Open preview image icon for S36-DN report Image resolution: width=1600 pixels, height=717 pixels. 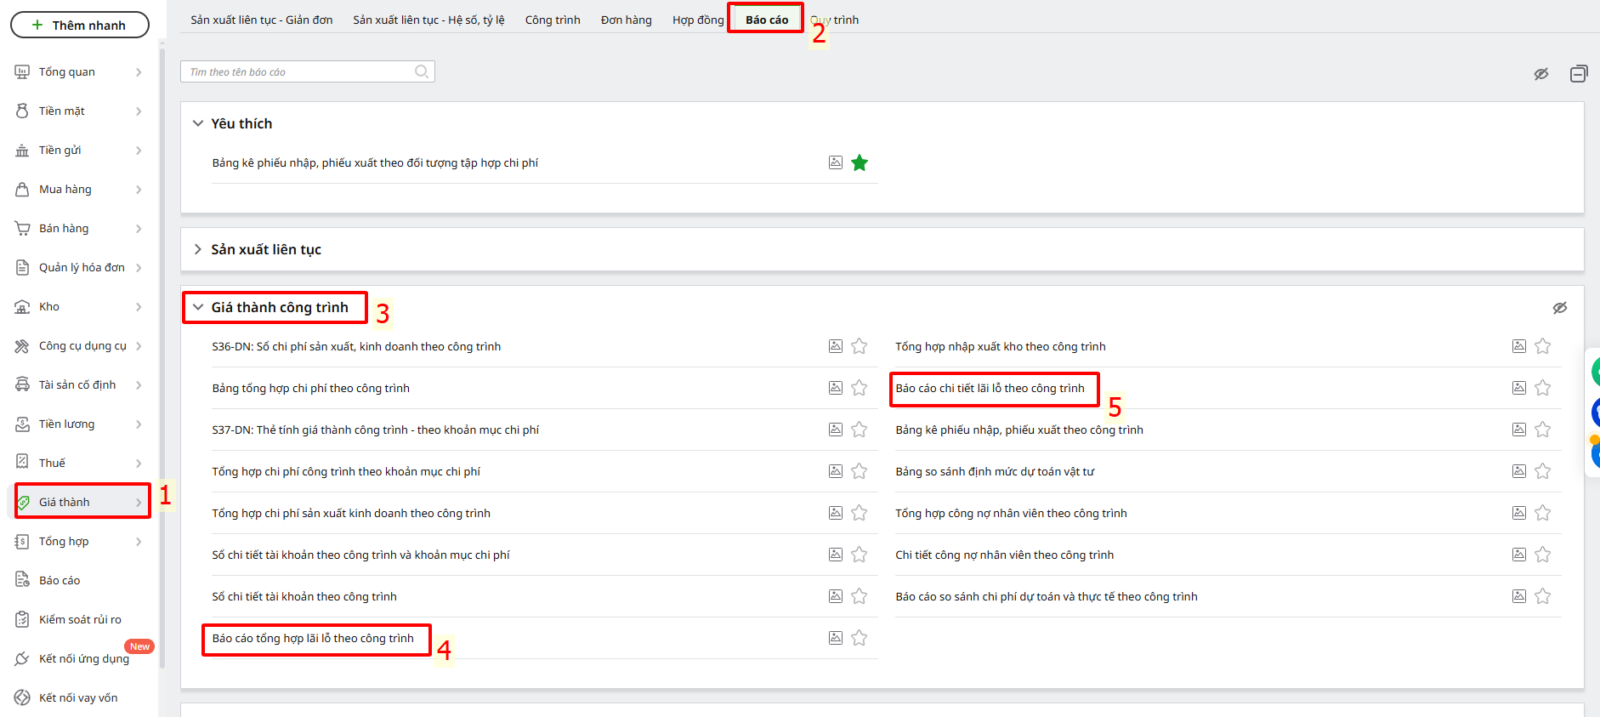[x=835, y=346]
